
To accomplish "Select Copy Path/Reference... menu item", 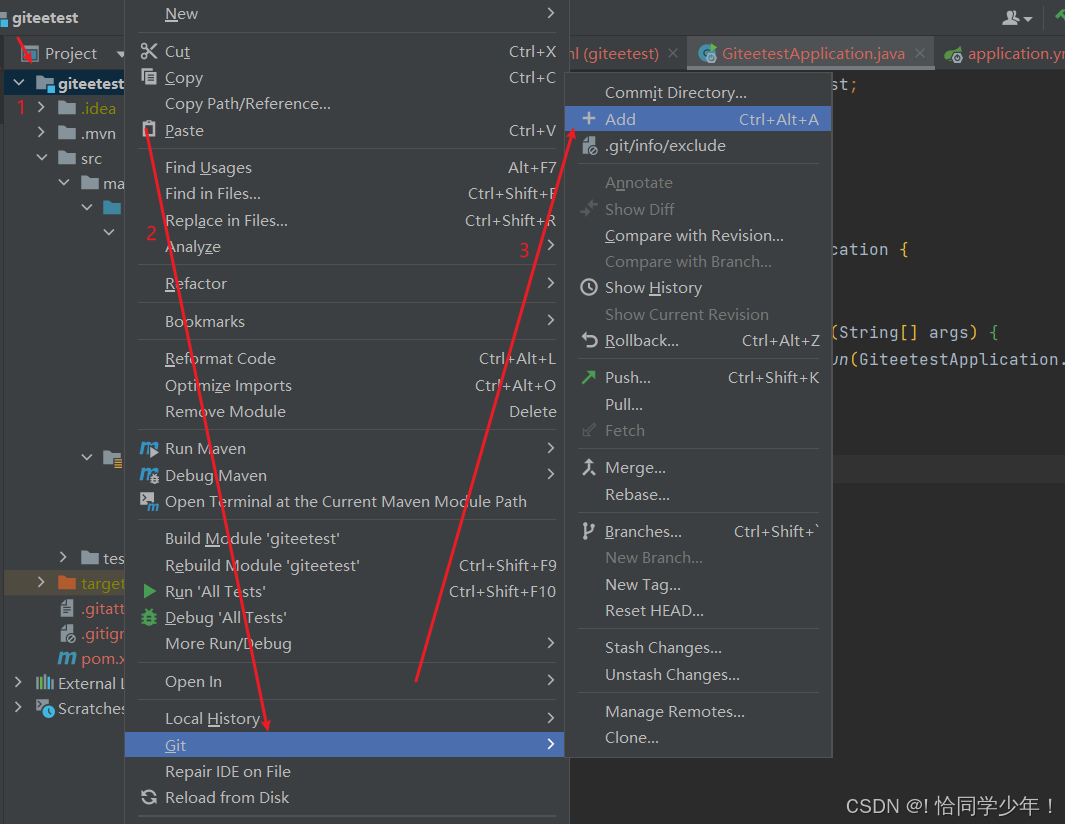I will [346, 103].
